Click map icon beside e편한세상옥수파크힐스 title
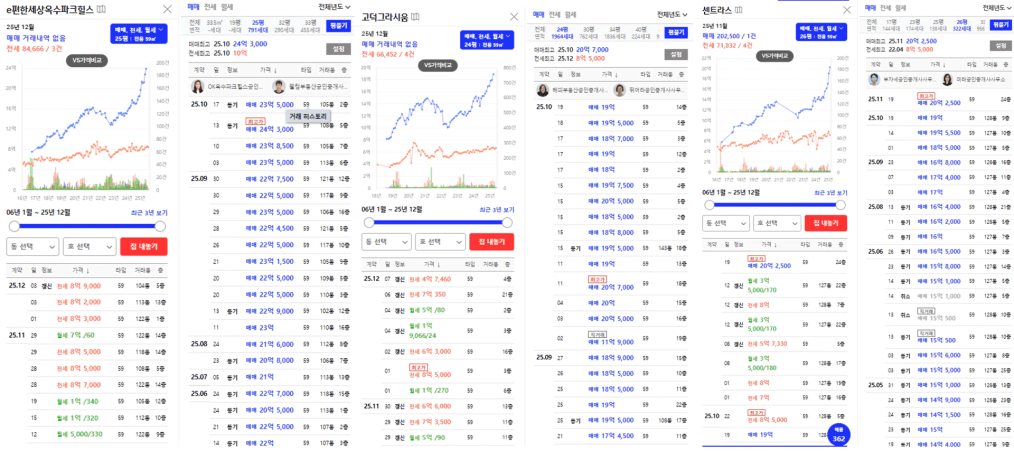 (100, 9)
